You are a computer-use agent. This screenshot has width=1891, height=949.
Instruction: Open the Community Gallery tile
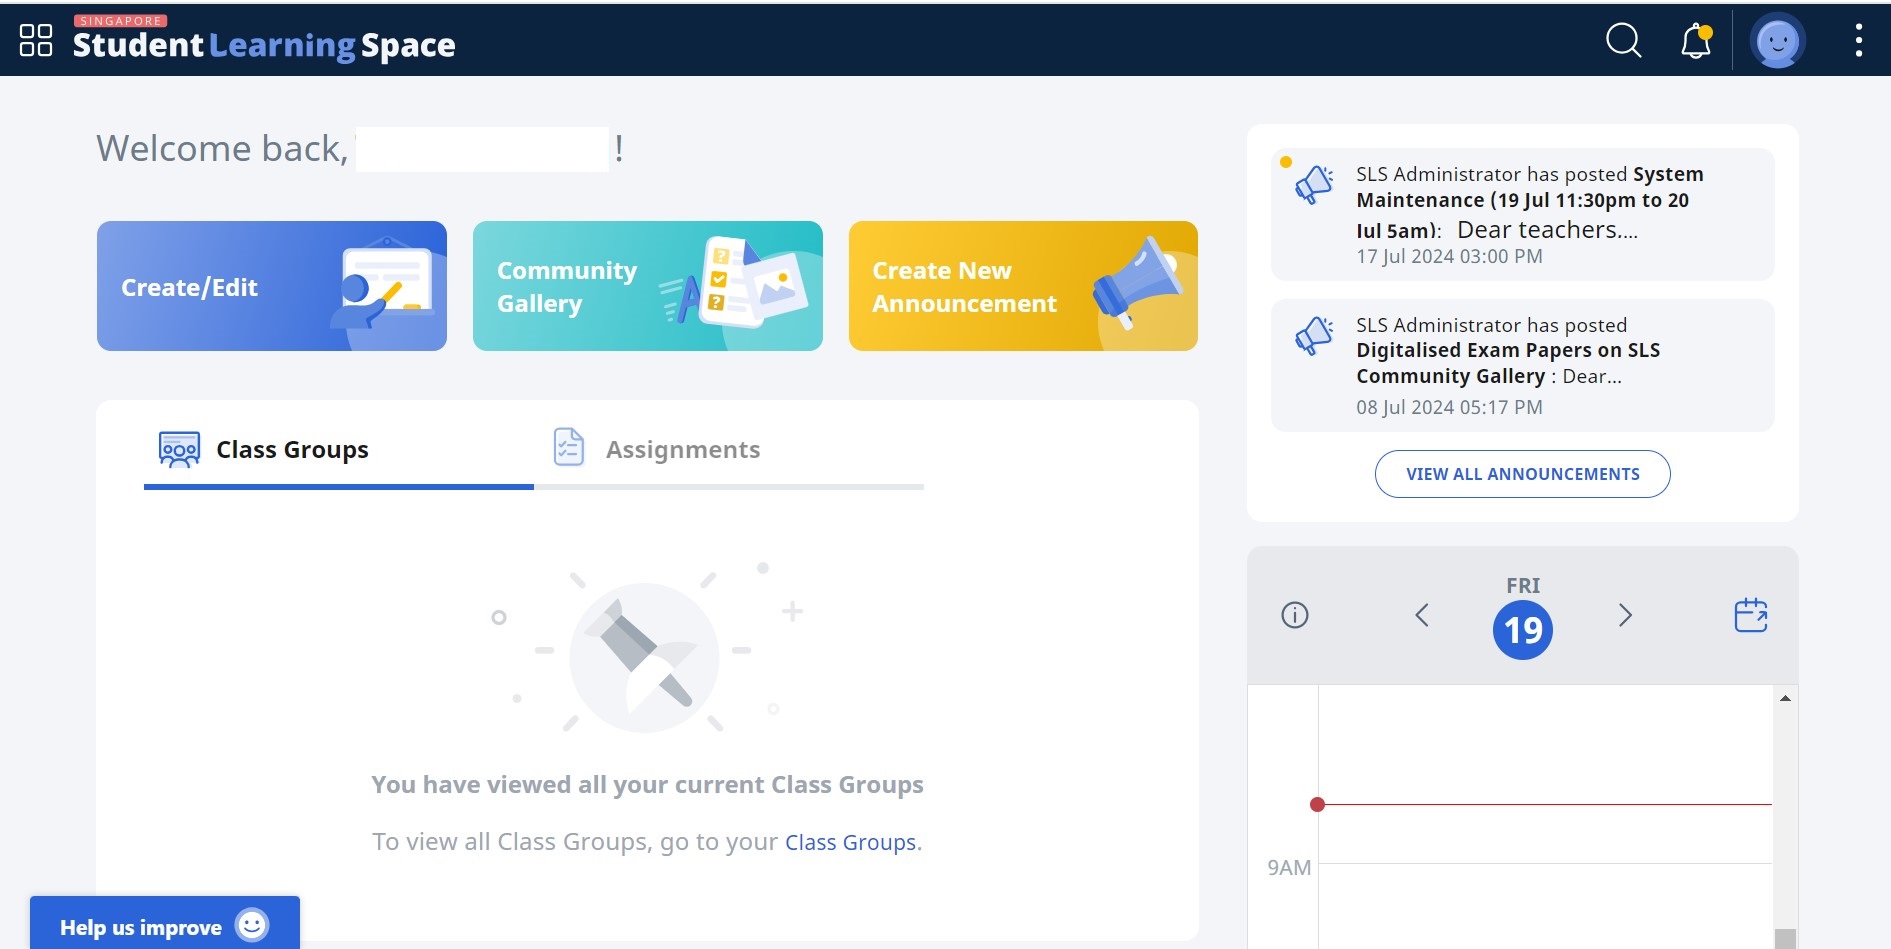pyautogui.click(x=647, y=286)
